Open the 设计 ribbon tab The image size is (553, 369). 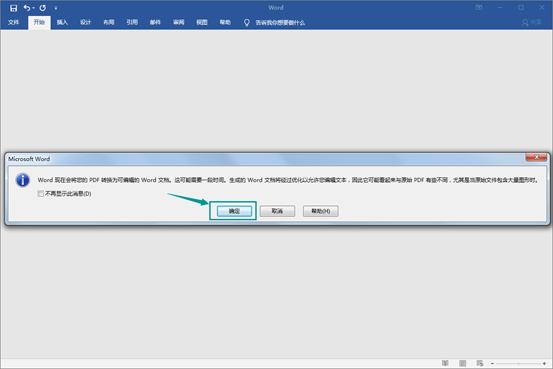[85, 22]
